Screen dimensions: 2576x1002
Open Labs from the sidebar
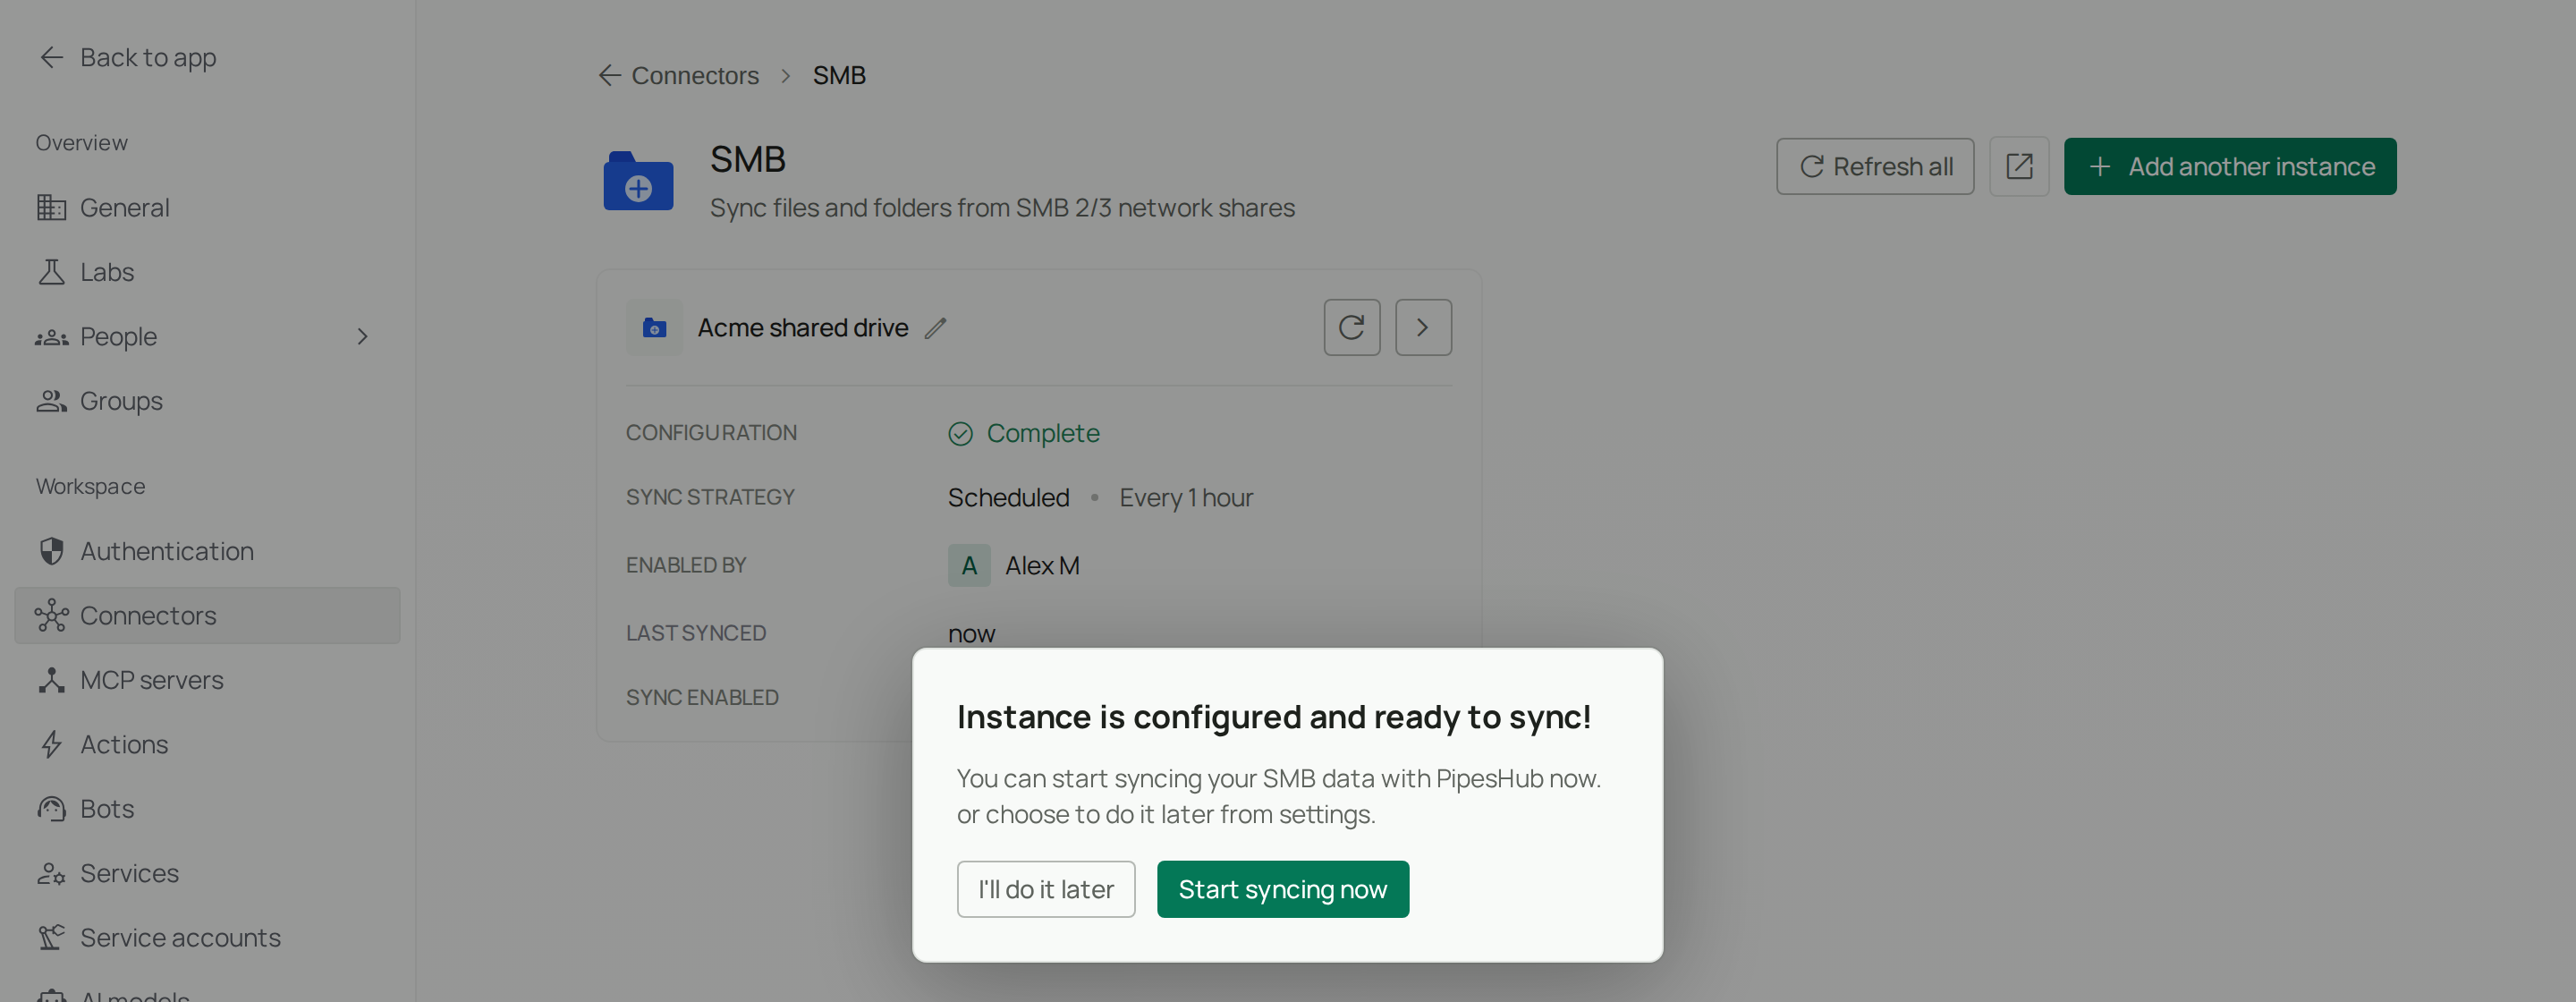pos(207,272)
